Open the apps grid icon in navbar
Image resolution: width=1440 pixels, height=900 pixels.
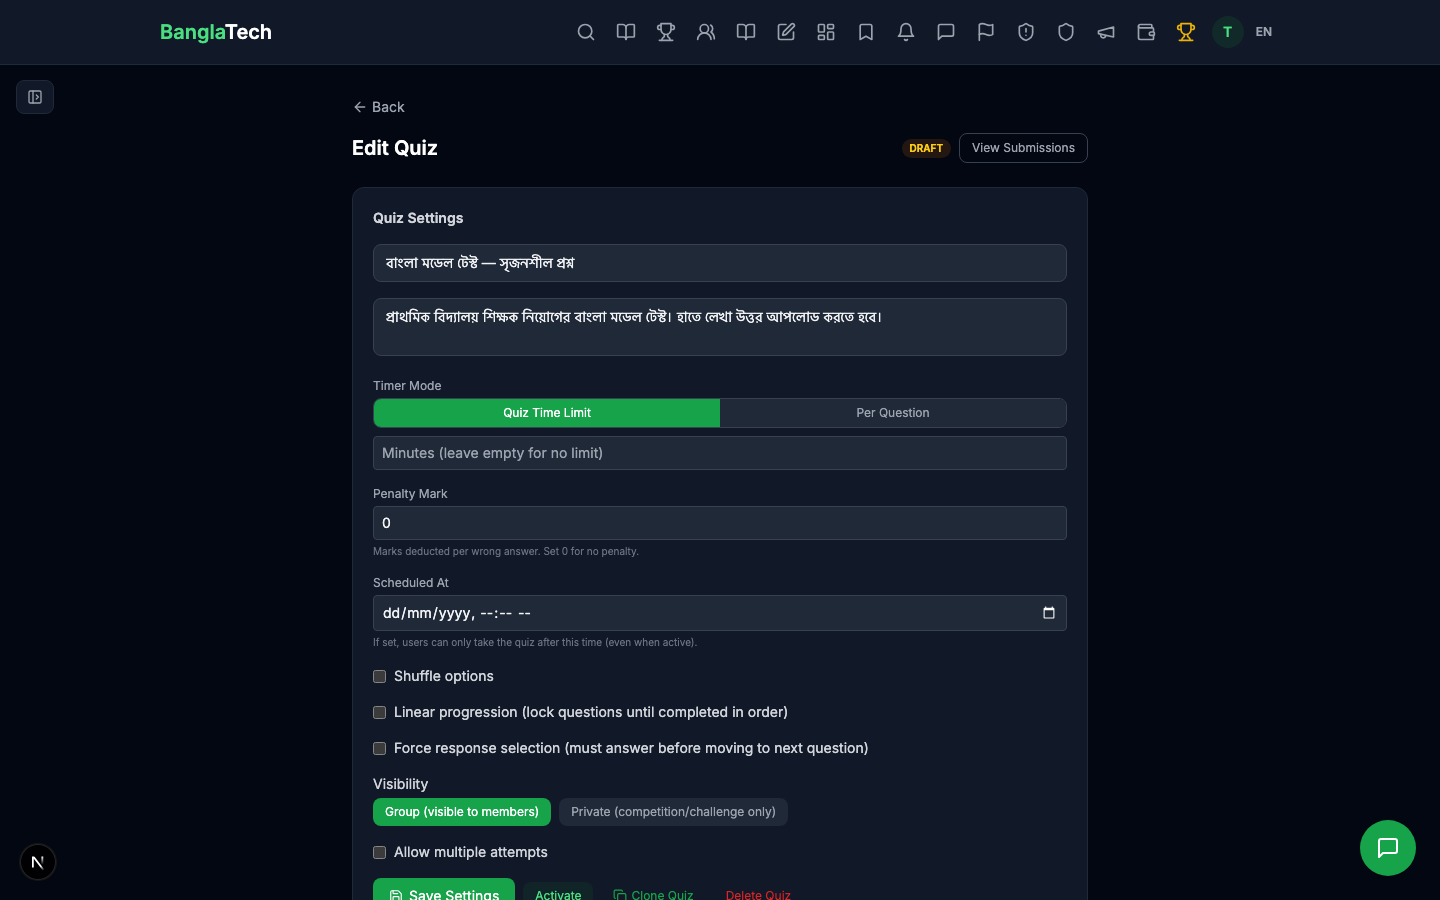pyautogui.click(x=826, y=32)
